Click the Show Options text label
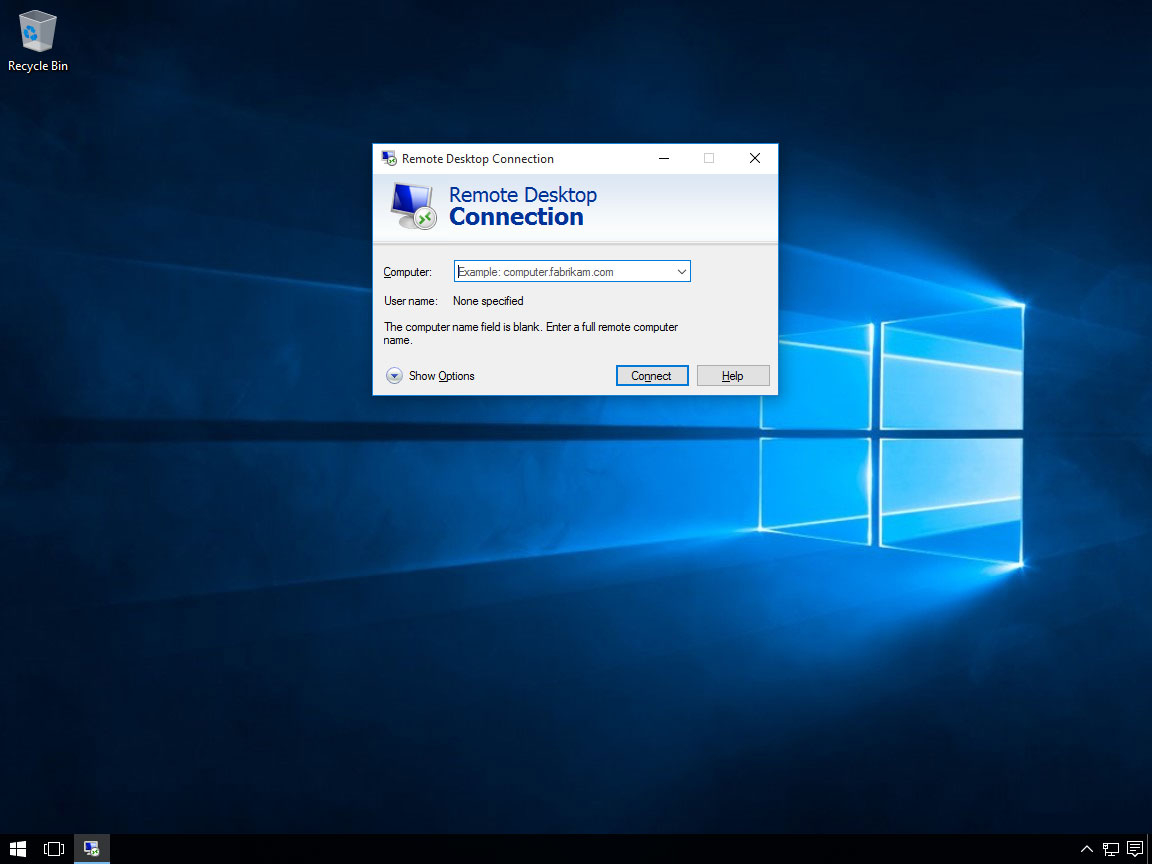 click(x=441, y=376)
